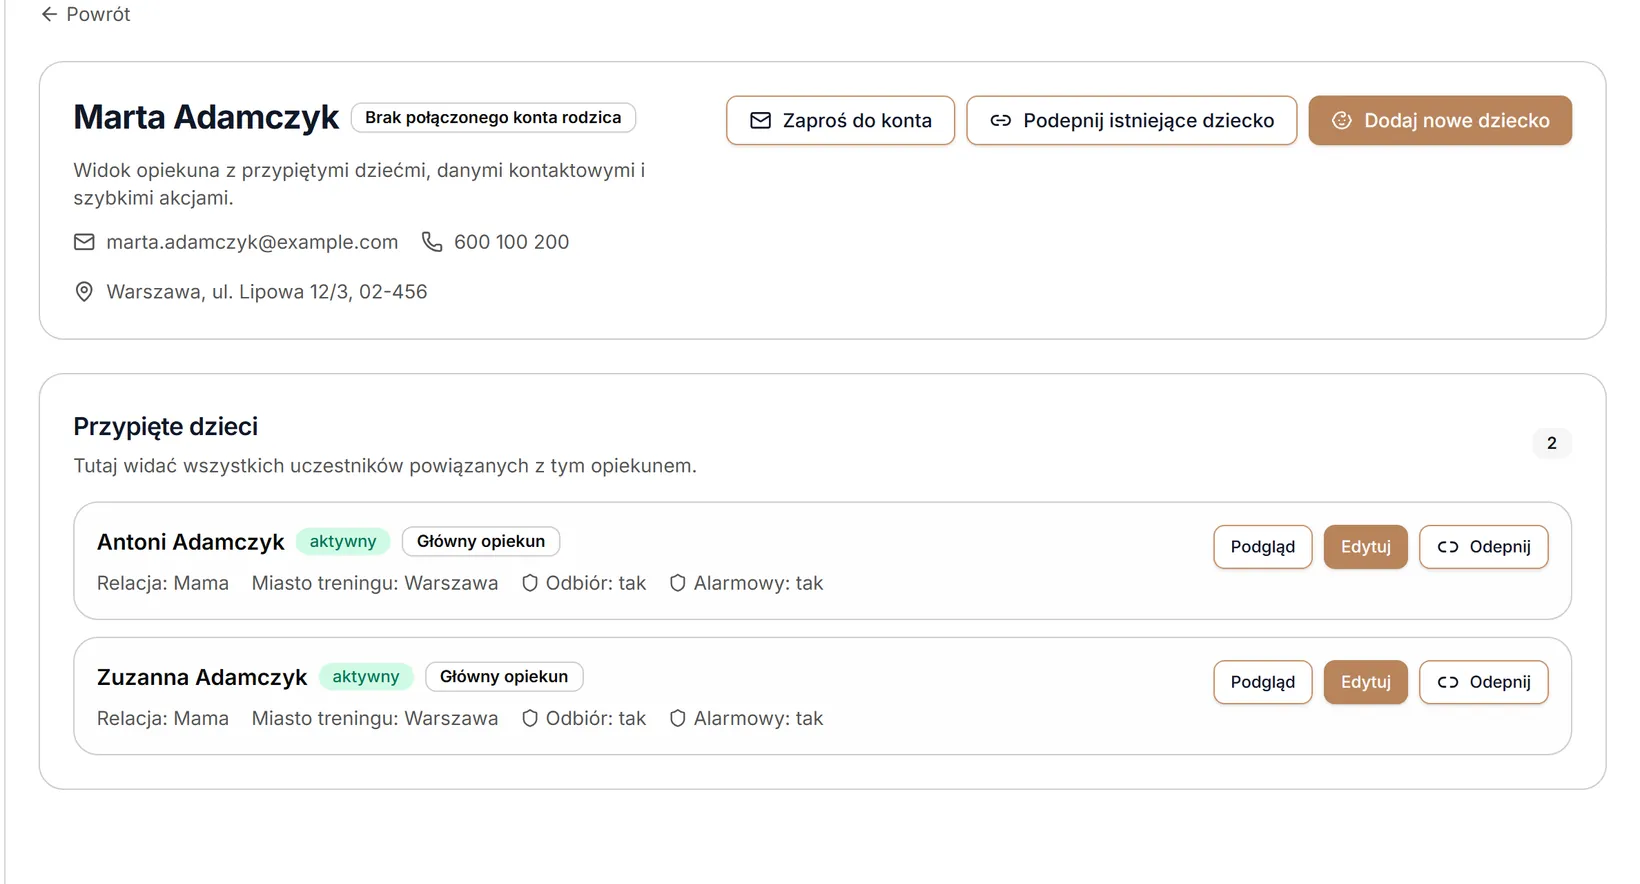Click address Warszawa, ul. Lipowa 12/3, 02-456
This screenshot has height=884, width=1640.
tap(267, 292)
